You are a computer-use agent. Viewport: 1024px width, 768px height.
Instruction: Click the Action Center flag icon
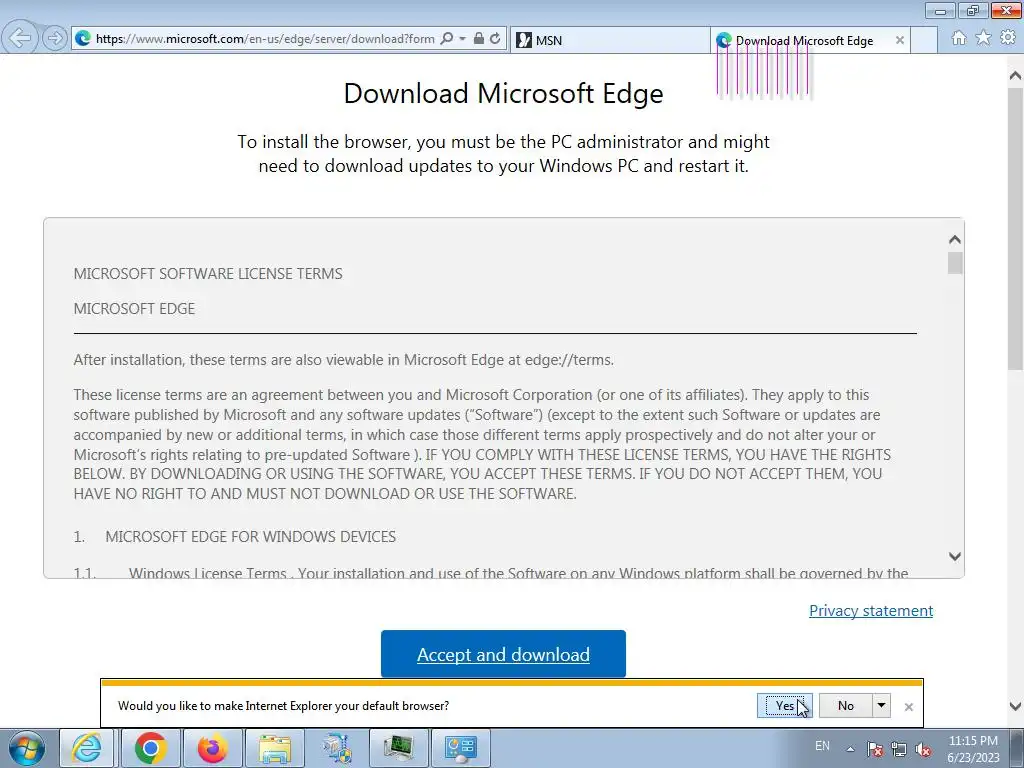875,750
